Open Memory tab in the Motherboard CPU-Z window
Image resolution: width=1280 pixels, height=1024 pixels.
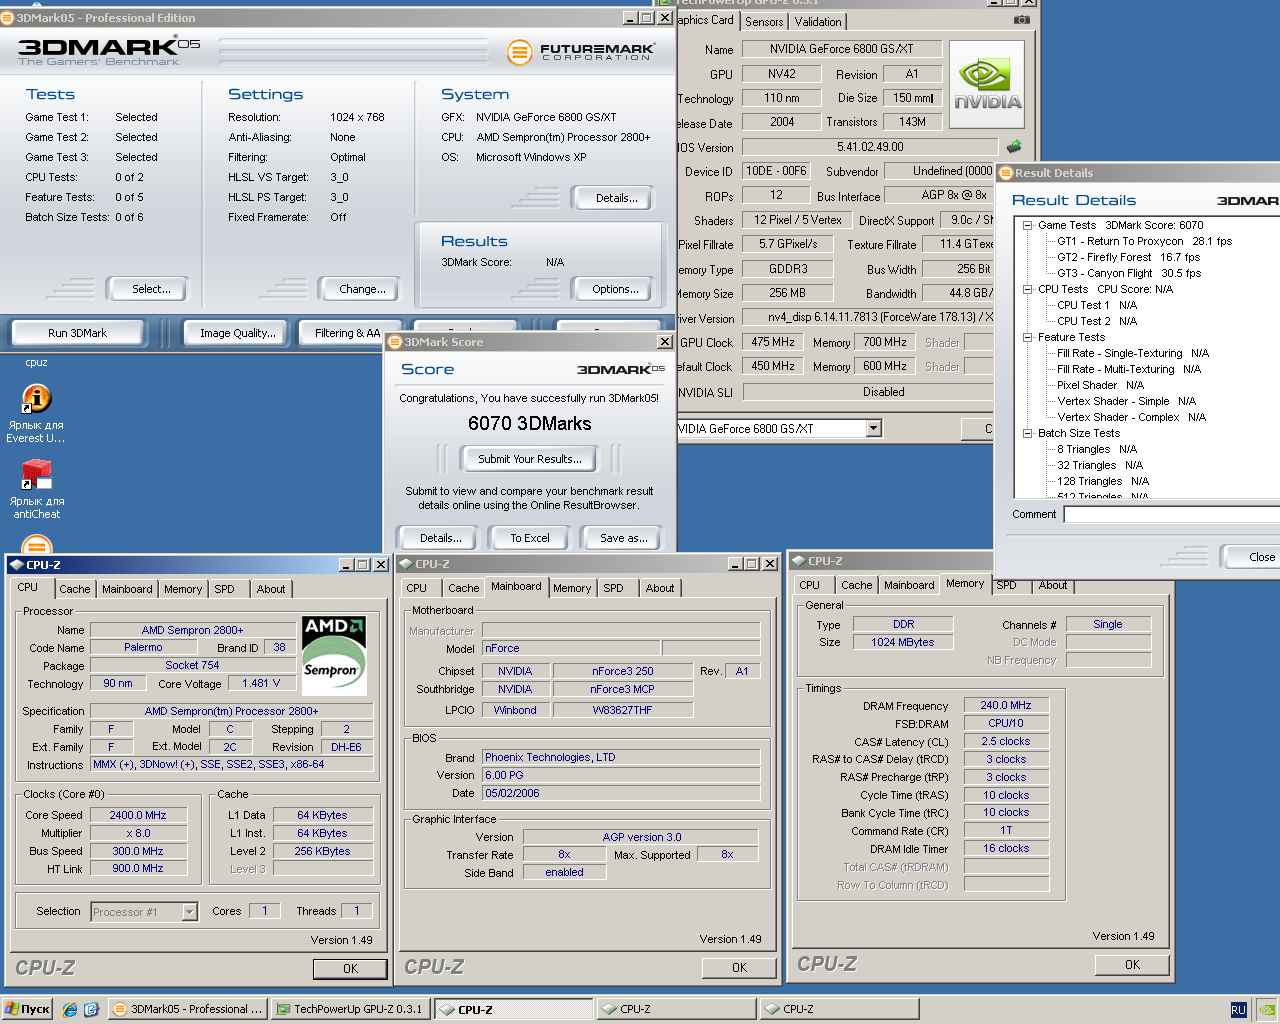(572, 589)
